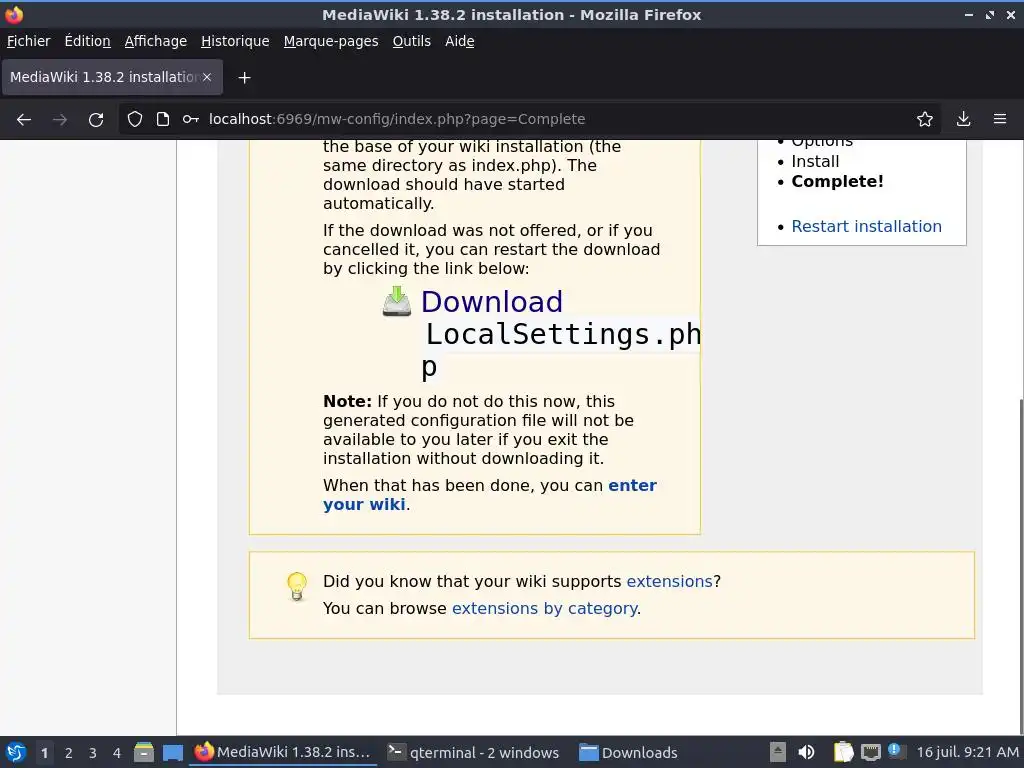Open the Firefox hamburger menu

tap(1000, 119)
